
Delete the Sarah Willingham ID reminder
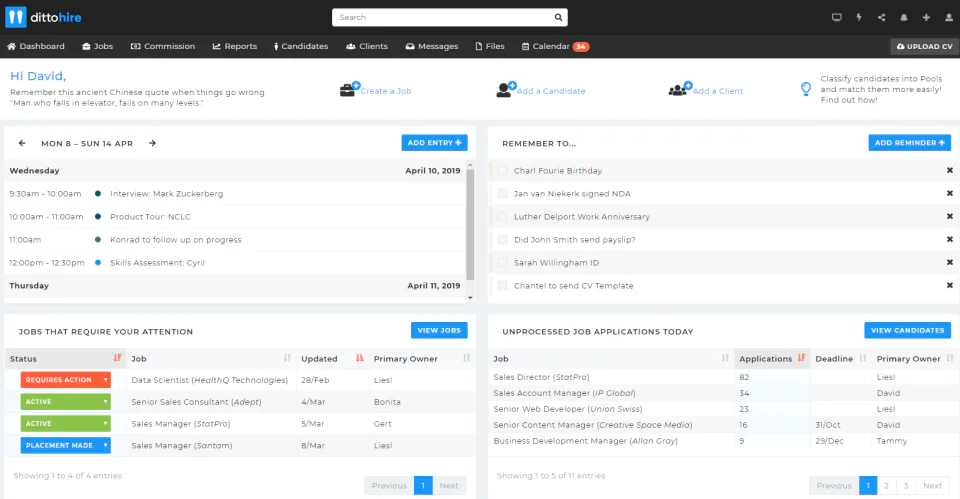950,262
